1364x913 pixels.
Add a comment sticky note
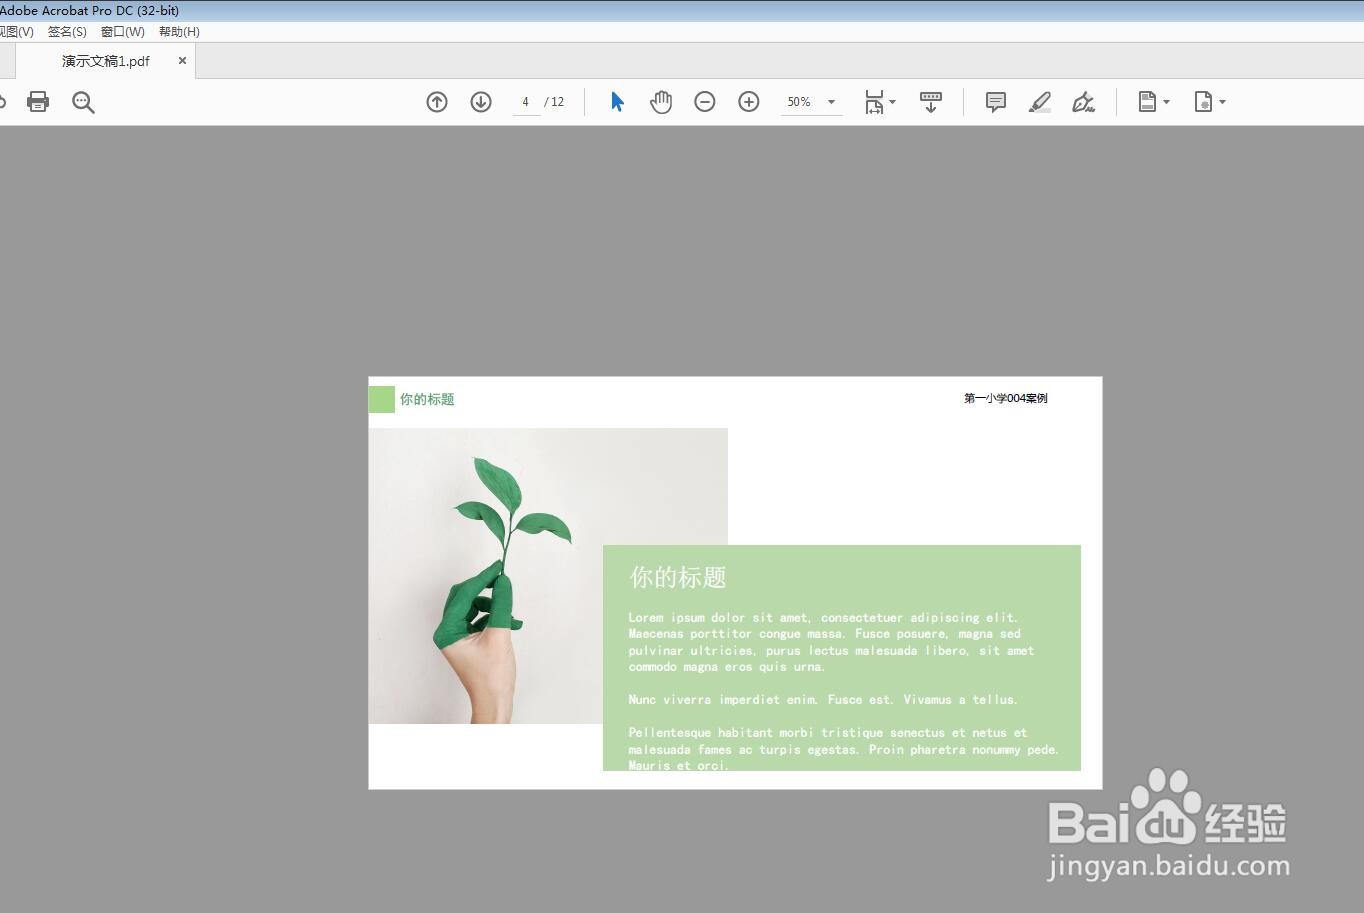996,102
